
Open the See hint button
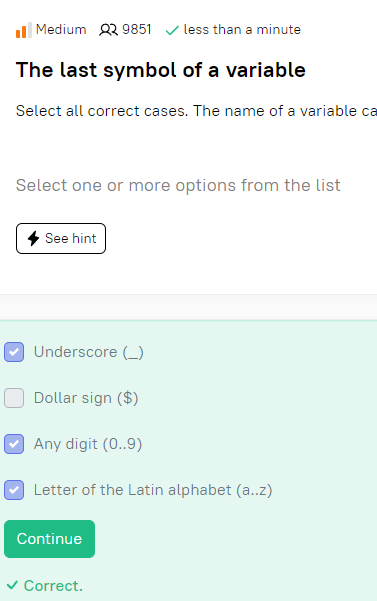coord(61,238)
